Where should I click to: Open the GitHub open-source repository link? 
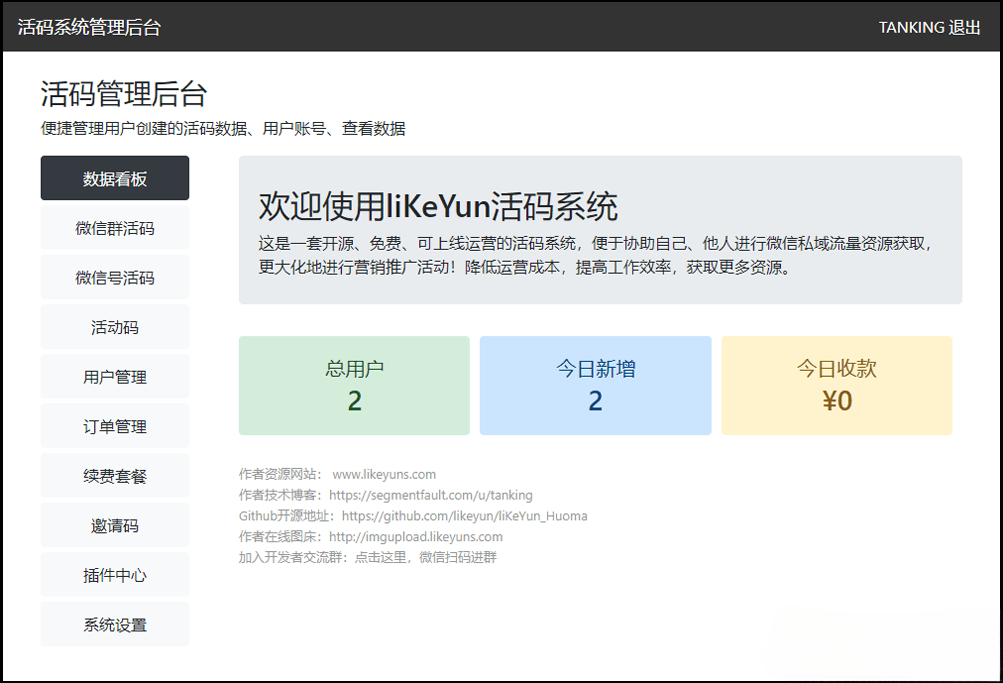[465, 516]
